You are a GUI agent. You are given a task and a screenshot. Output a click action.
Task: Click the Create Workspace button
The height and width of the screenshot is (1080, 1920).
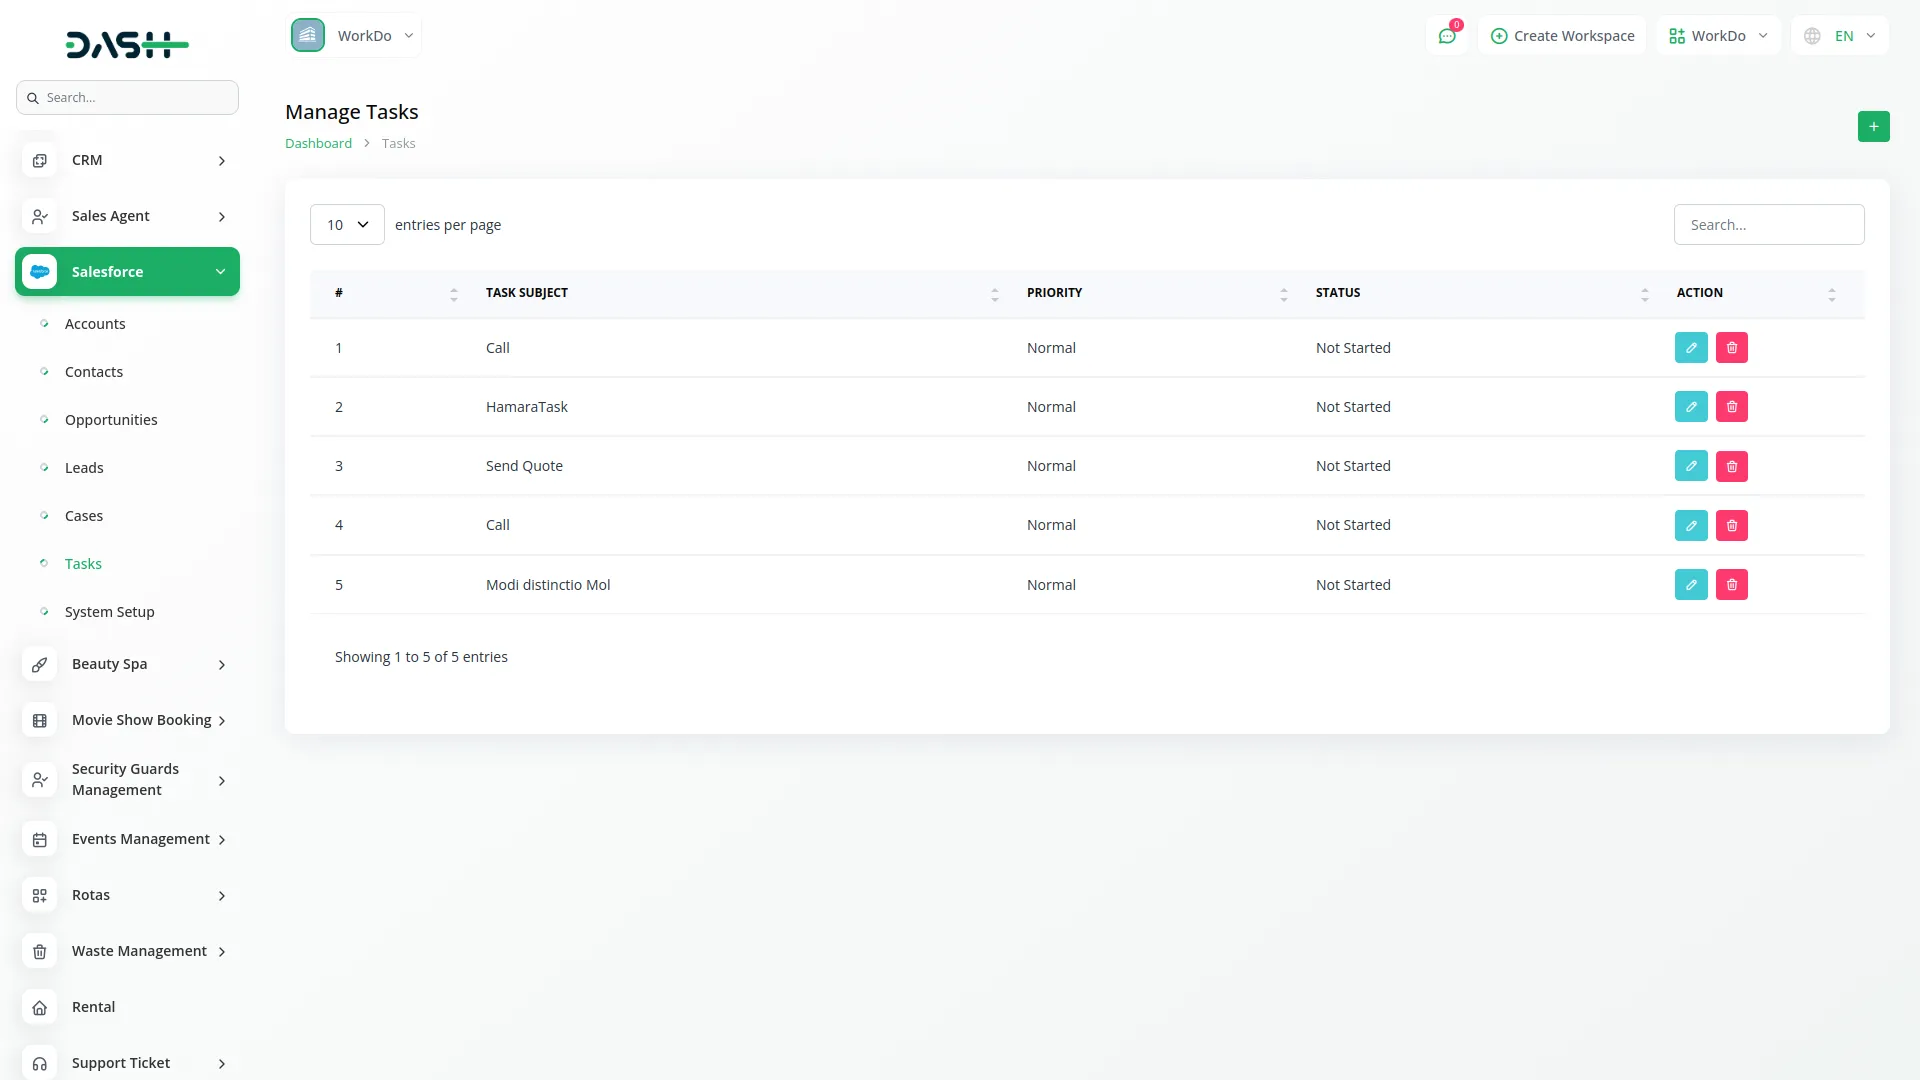tap(1562, 35)
